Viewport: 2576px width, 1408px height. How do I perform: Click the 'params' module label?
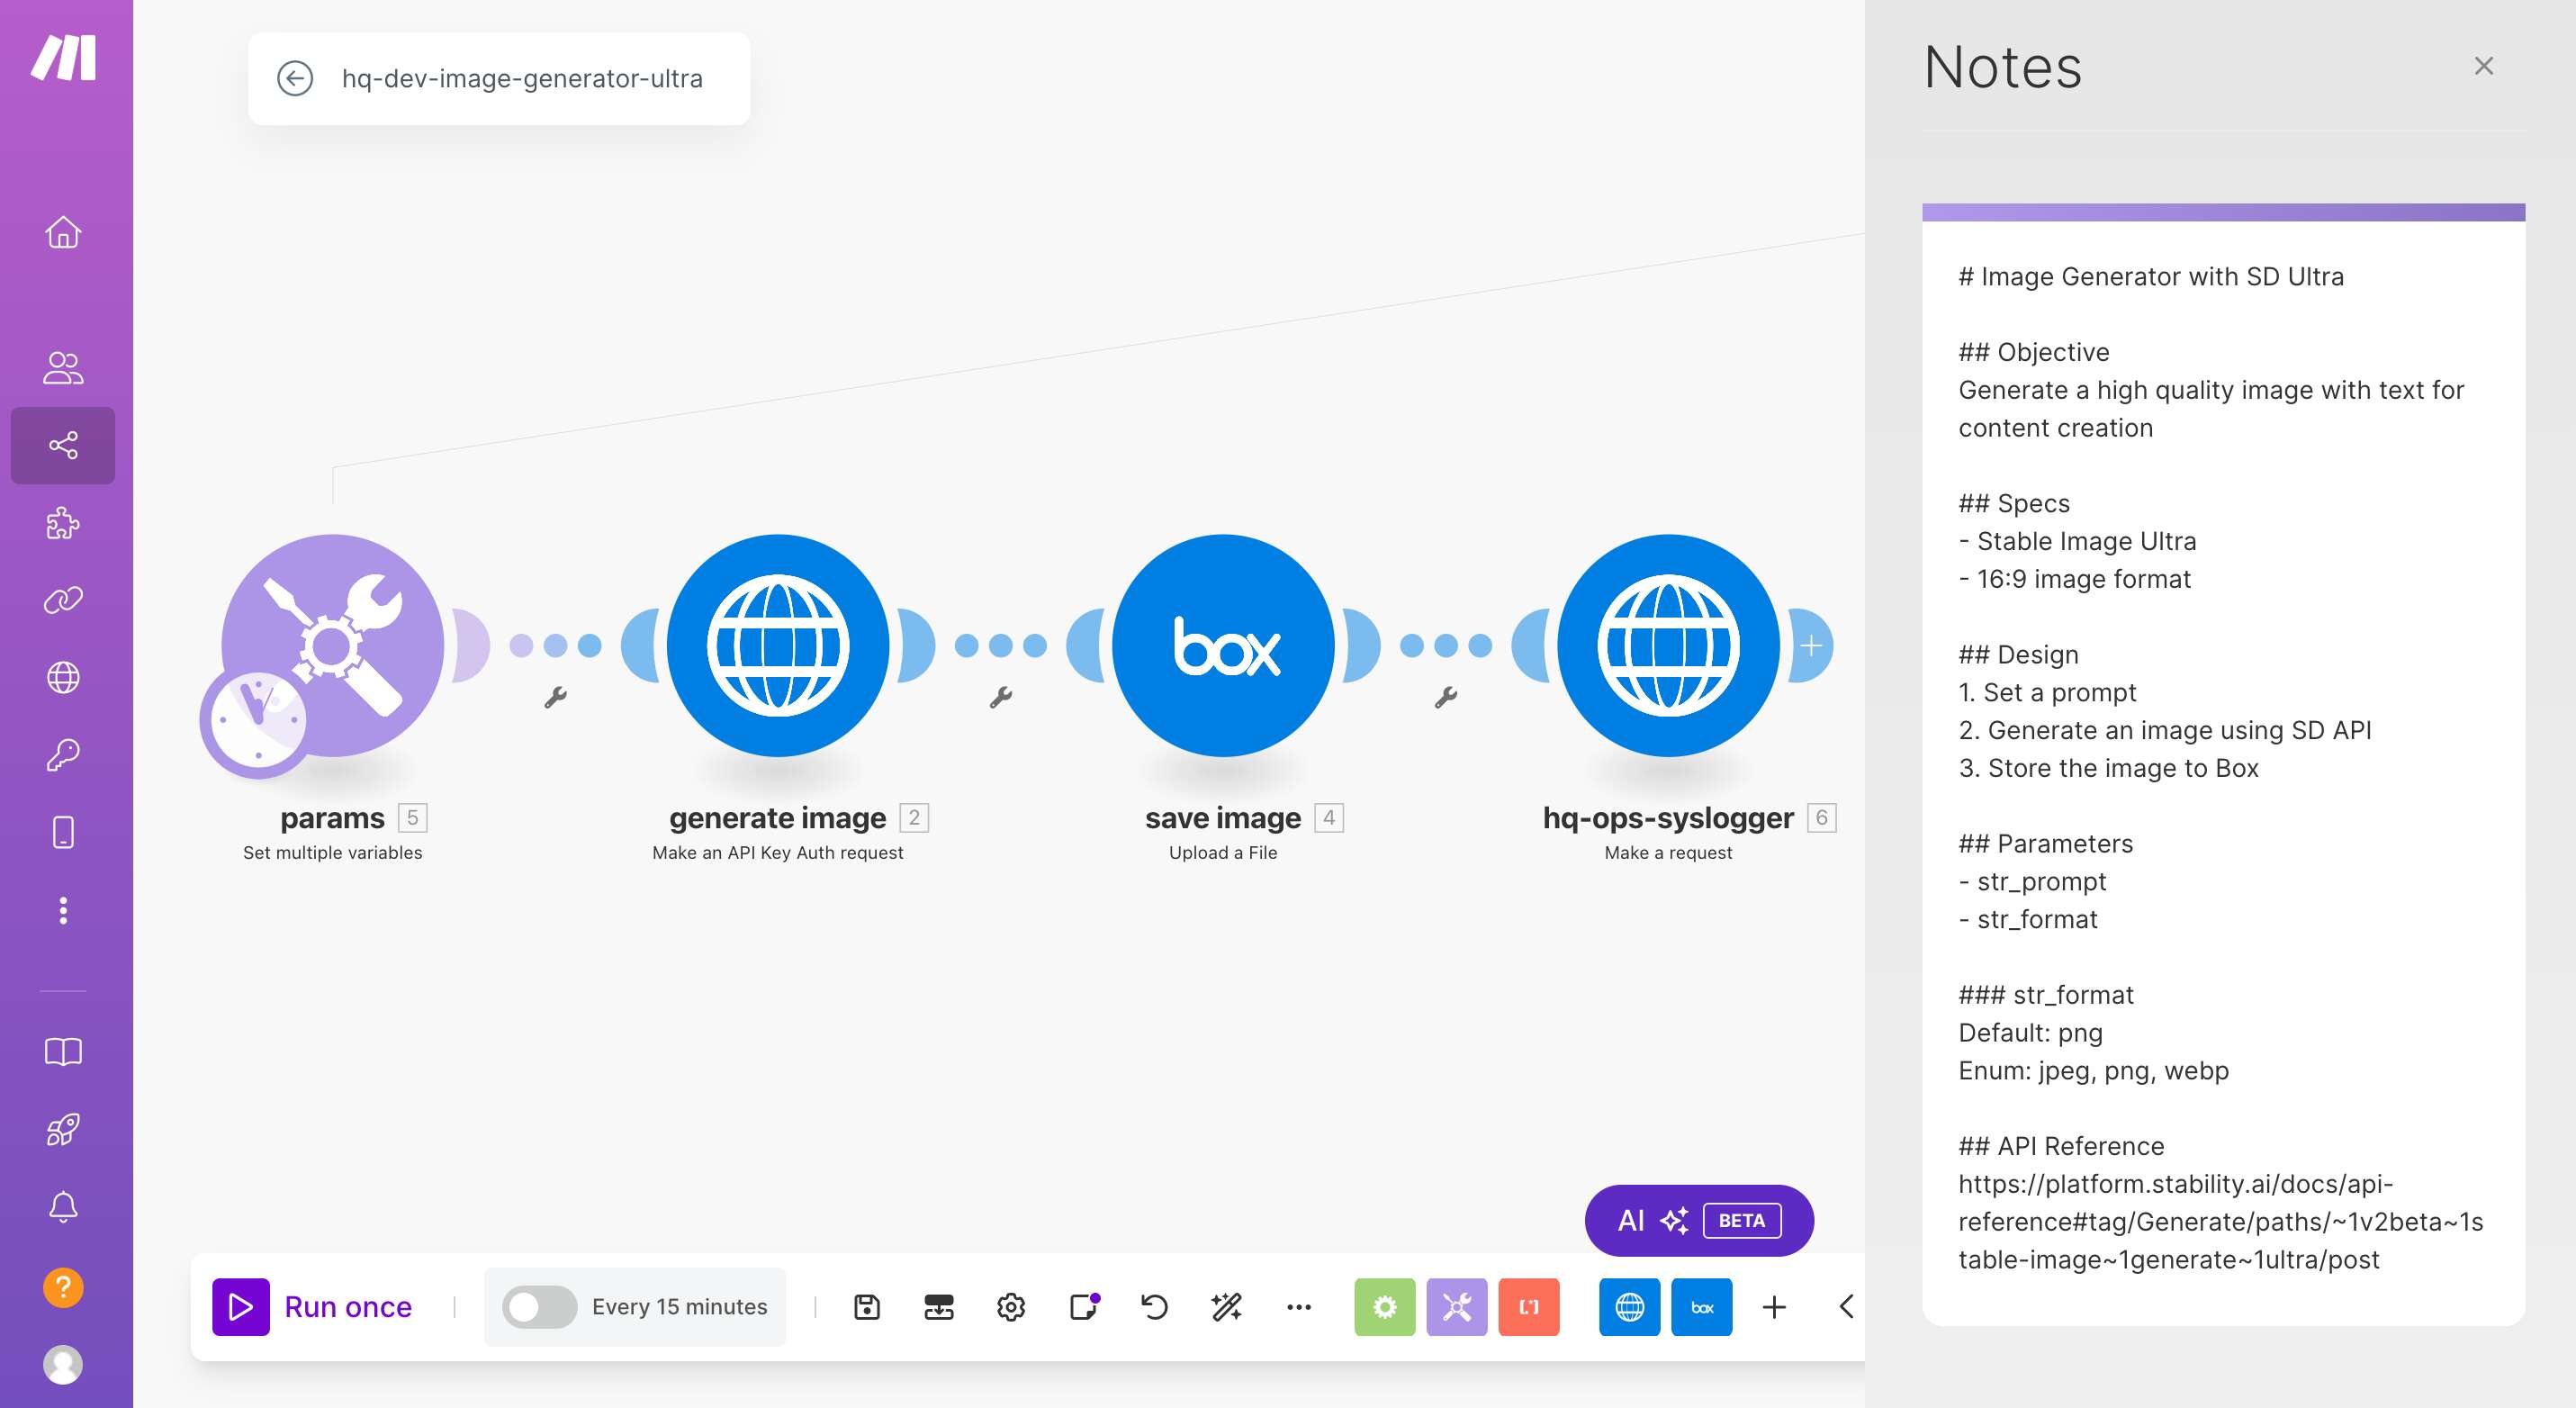332,818
